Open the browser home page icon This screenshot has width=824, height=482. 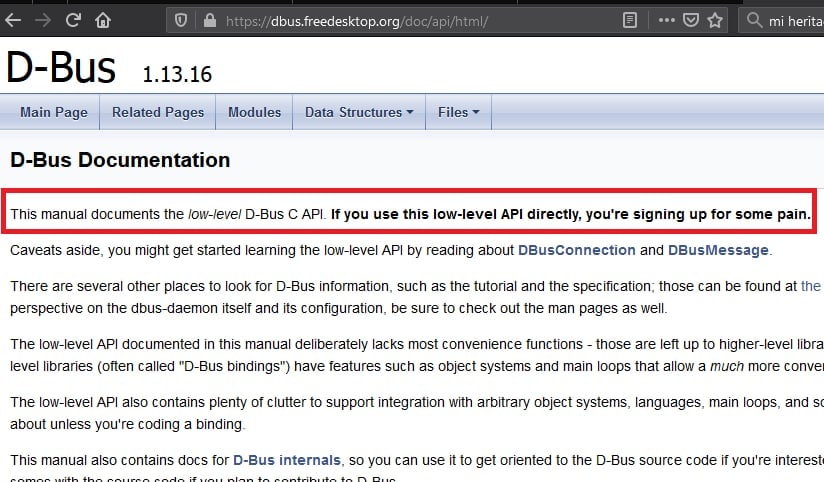coord(103,20)
